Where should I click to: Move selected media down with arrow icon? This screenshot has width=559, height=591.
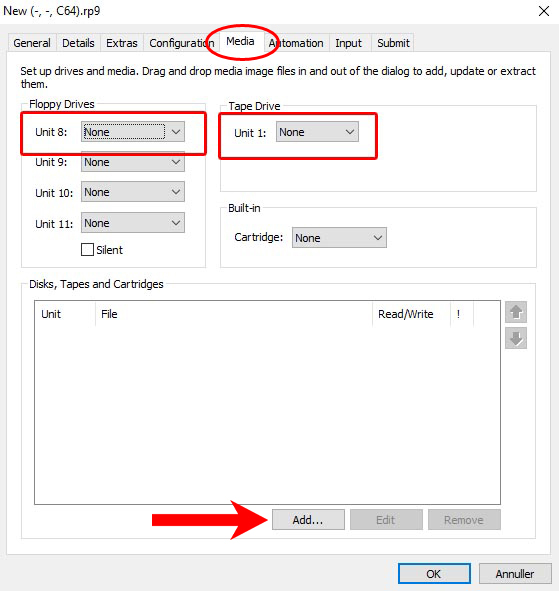[x=516, y=338]
